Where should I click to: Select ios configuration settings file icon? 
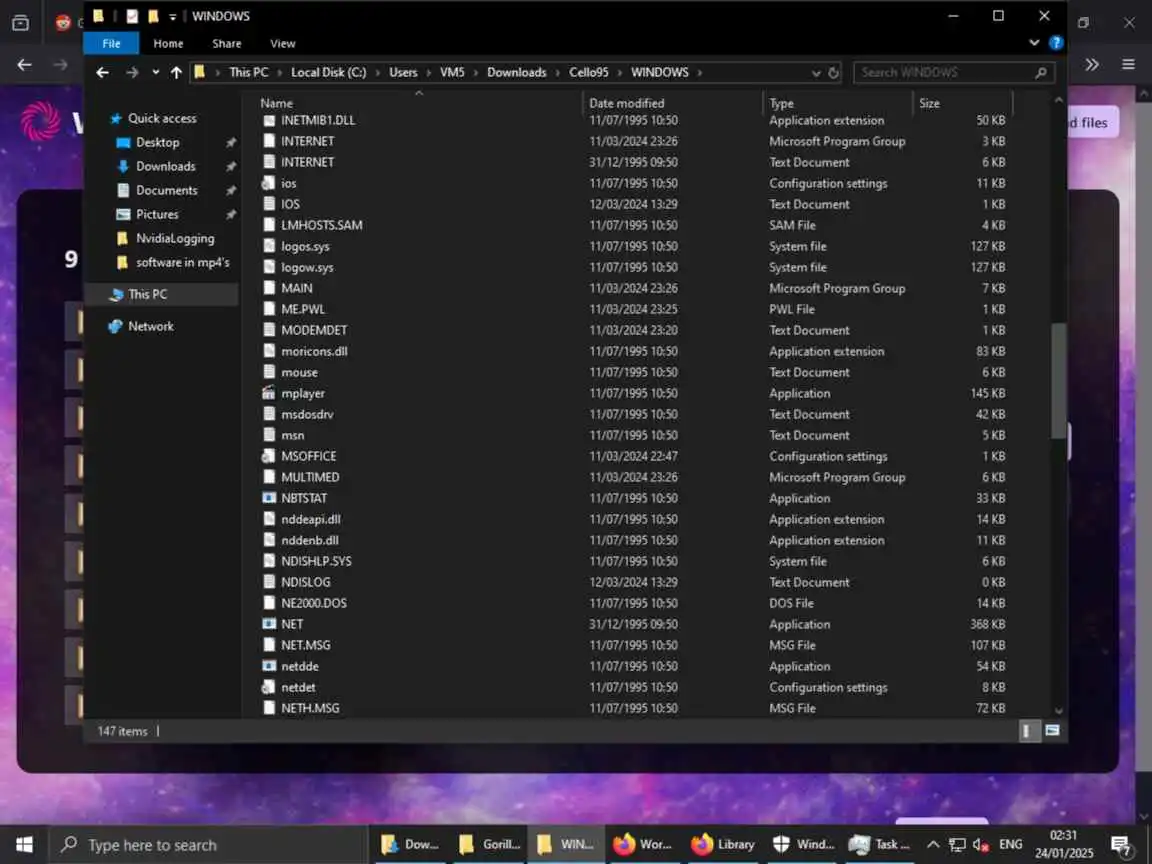click(x=269, y=183)
